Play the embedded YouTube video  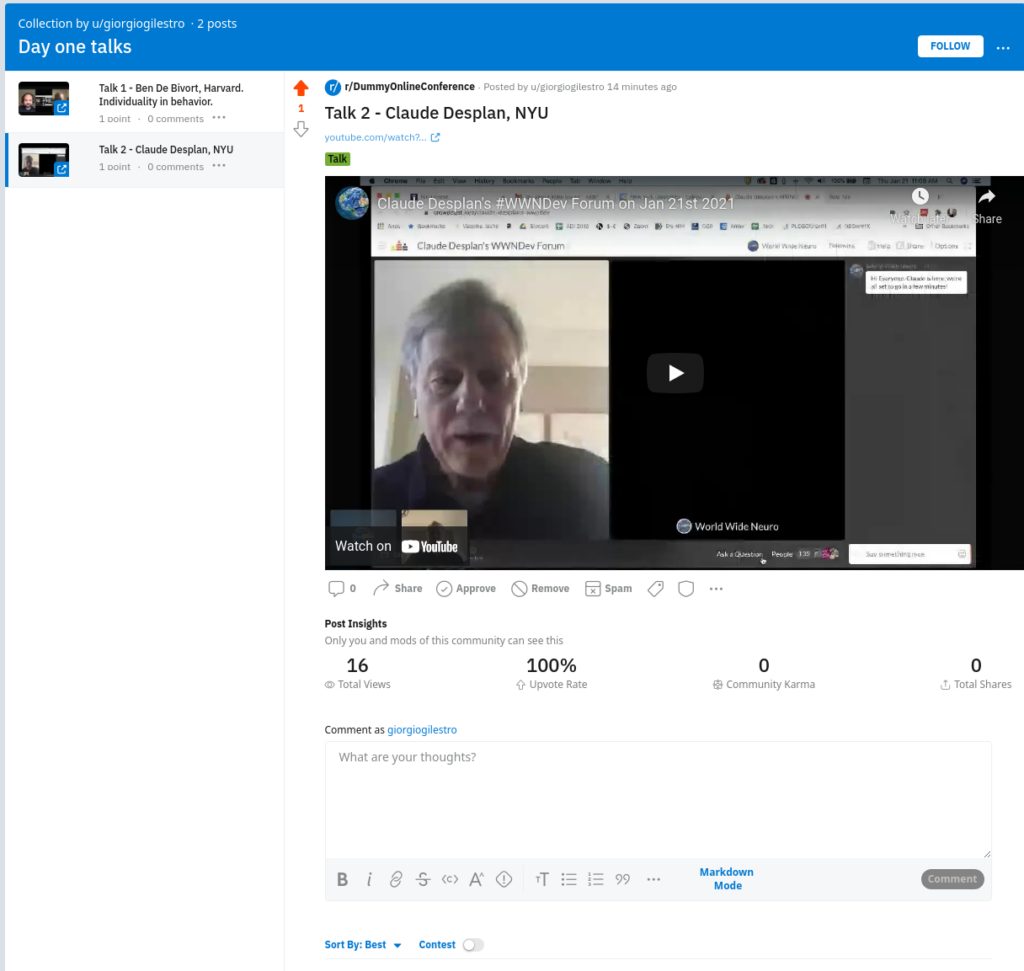click(675, 373)
